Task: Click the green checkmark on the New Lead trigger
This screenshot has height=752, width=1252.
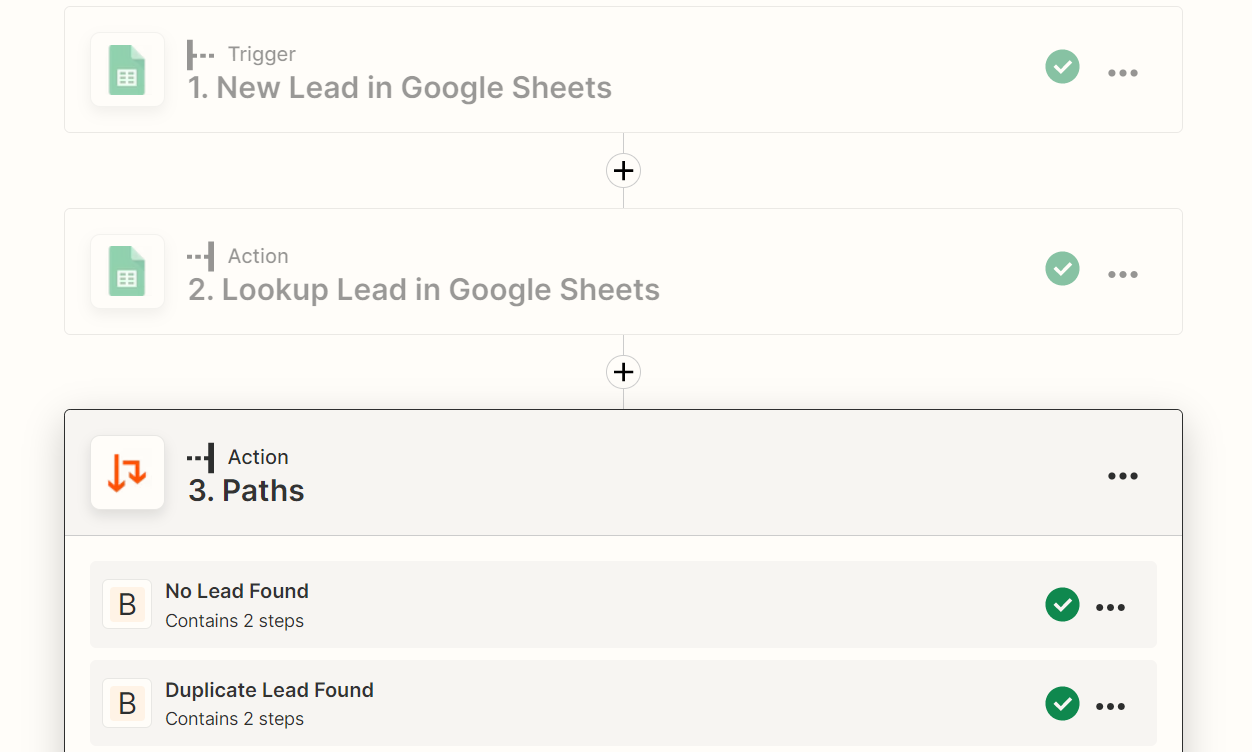Action: 1062,67
